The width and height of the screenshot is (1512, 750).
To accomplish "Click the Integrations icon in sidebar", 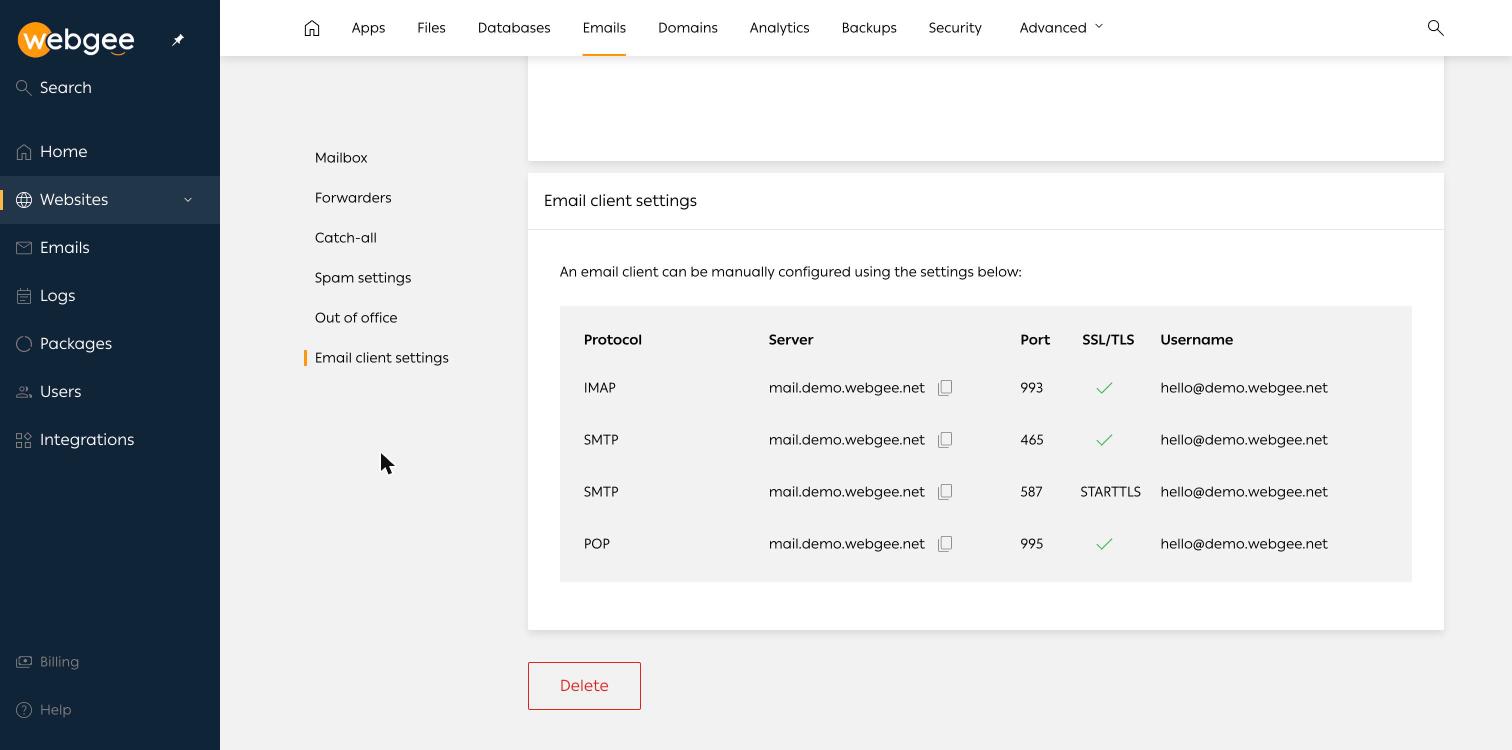I will click(24, 440).
